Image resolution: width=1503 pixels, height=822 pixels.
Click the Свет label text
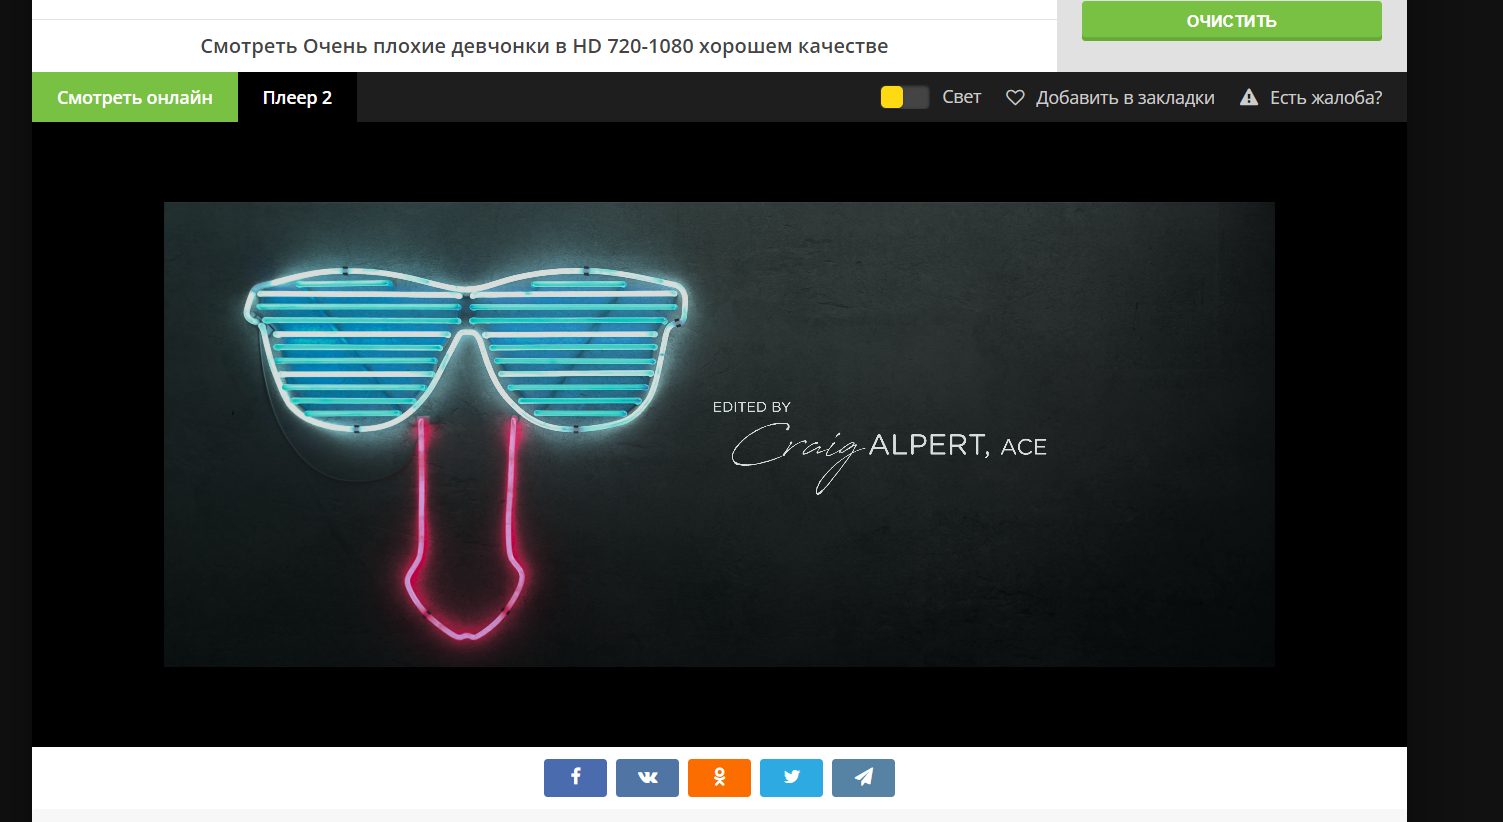pyautogui.click(x=962, y=97)
